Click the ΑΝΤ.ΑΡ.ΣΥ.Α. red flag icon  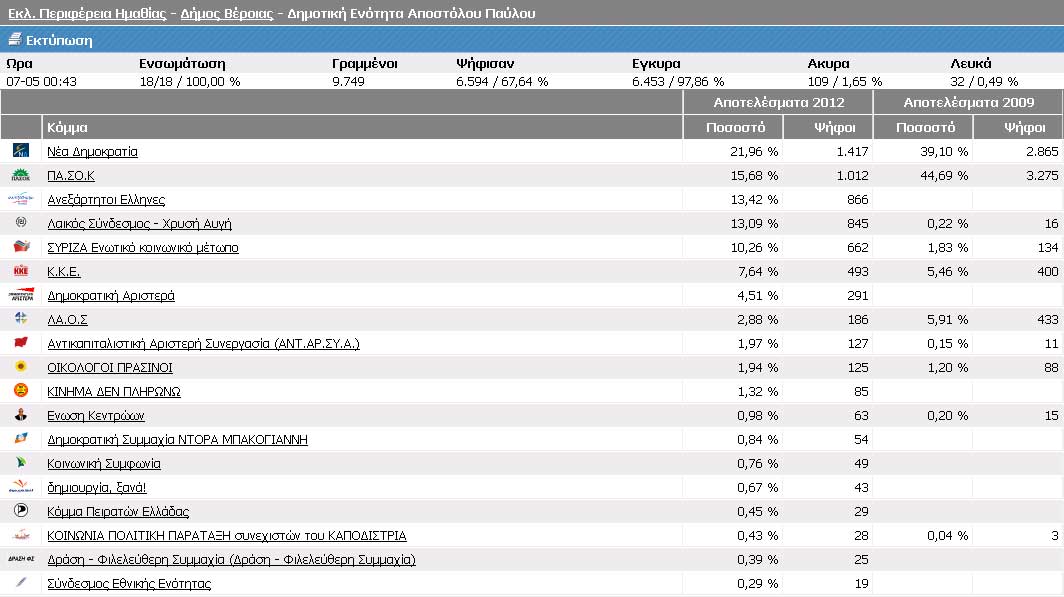tap(21, 343)
